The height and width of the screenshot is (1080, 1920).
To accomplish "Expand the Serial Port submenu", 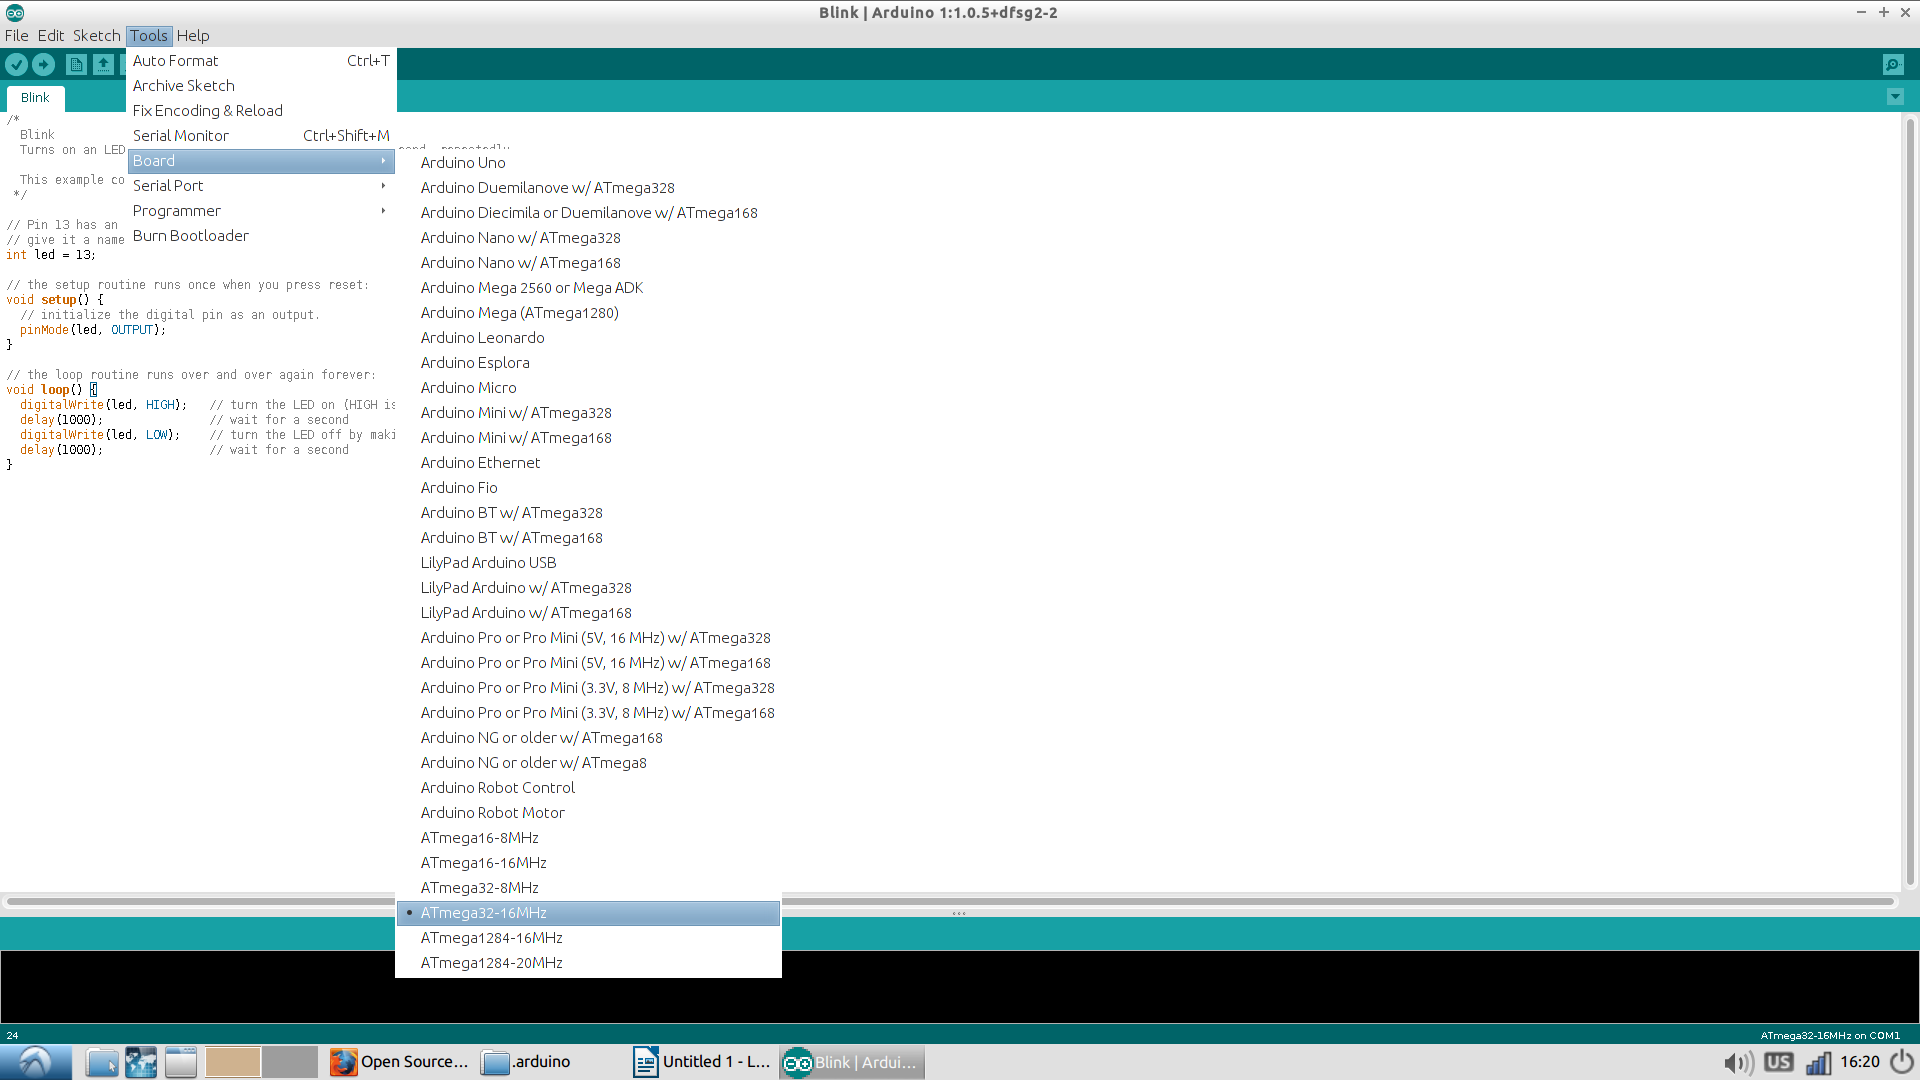I will (x=260, y=185).
